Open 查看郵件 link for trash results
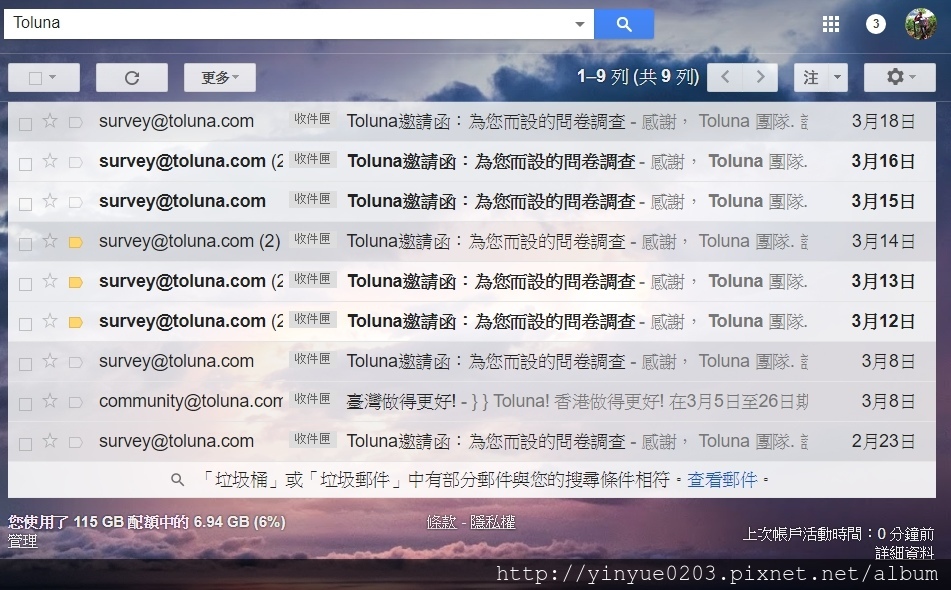Viewport: 951px width, 590px height. coord(722,480)
